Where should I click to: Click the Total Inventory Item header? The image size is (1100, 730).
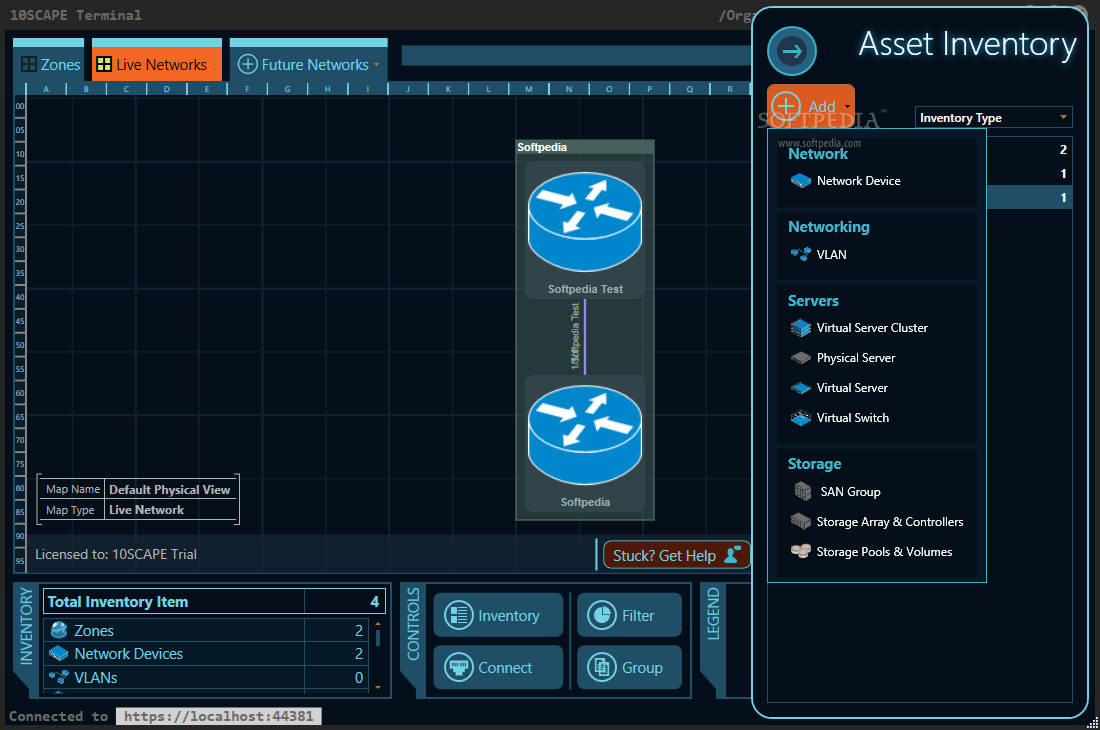214,602
